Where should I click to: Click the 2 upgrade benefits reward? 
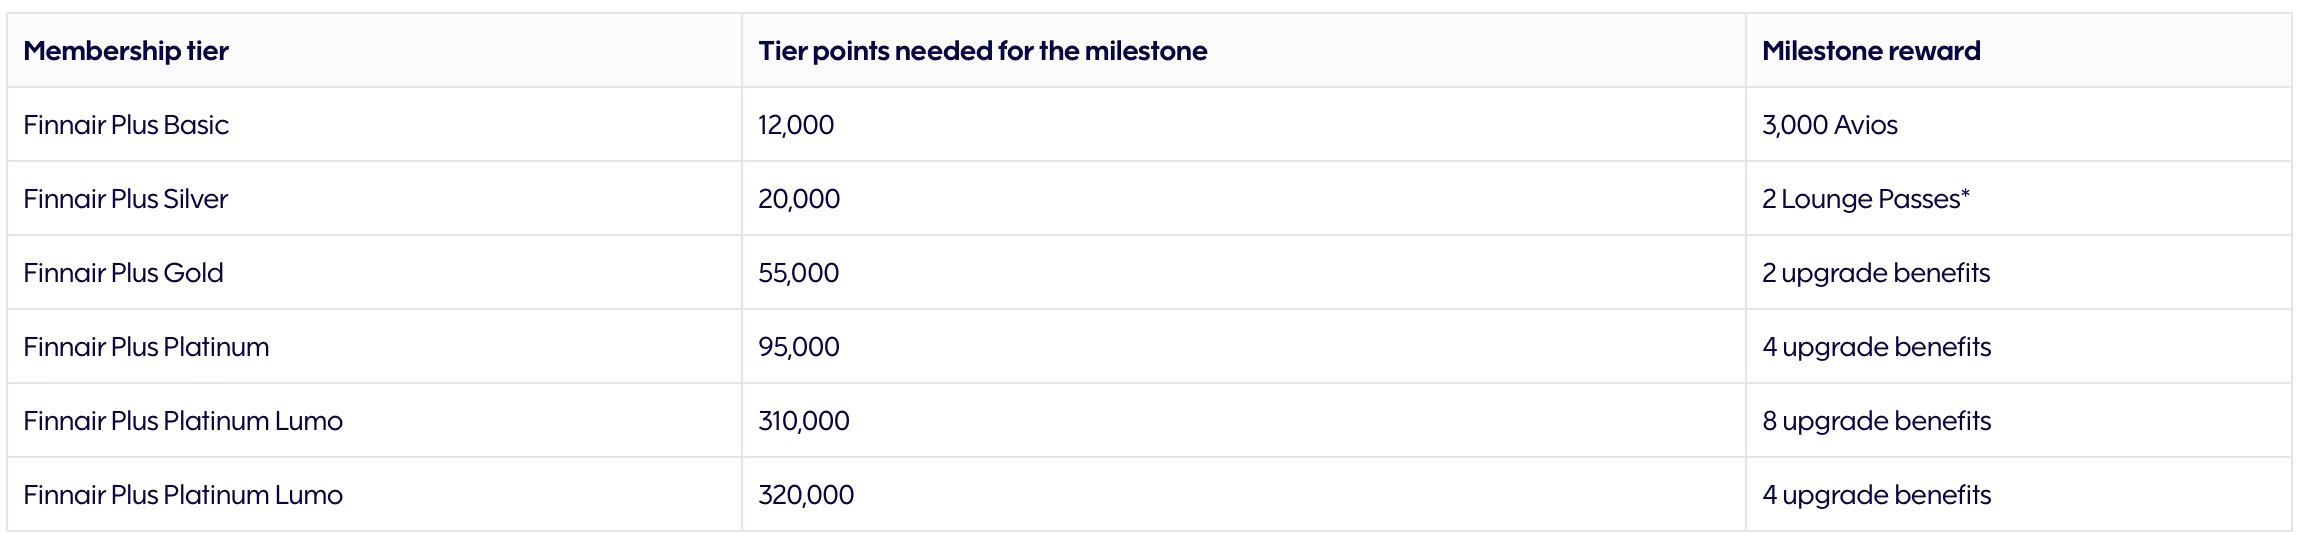pos(1876,273)
